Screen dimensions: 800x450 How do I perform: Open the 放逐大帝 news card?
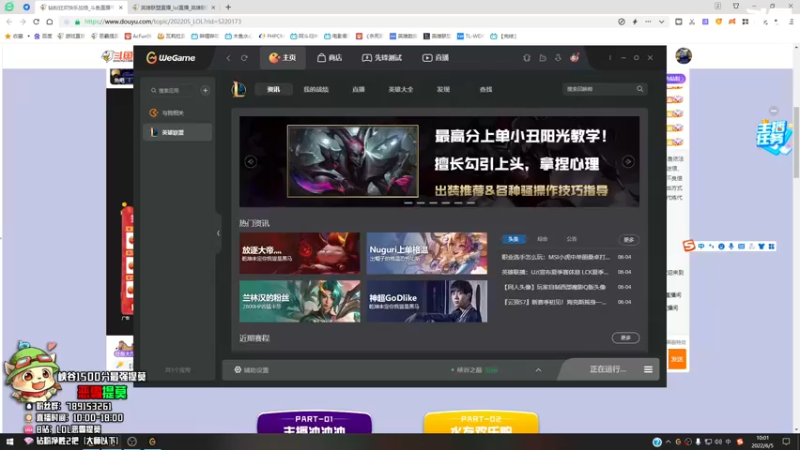pos(299,253)
